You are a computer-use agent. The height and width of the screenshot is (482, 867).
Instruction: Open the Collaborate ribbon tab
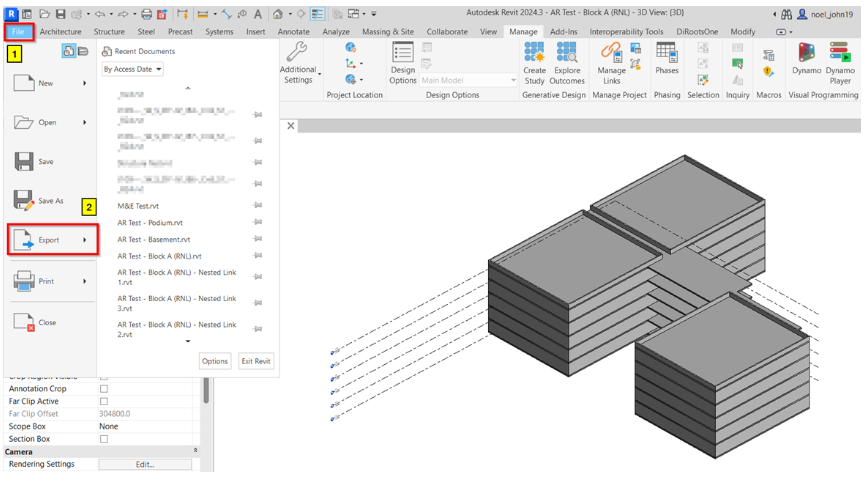[x=447, y=32]
